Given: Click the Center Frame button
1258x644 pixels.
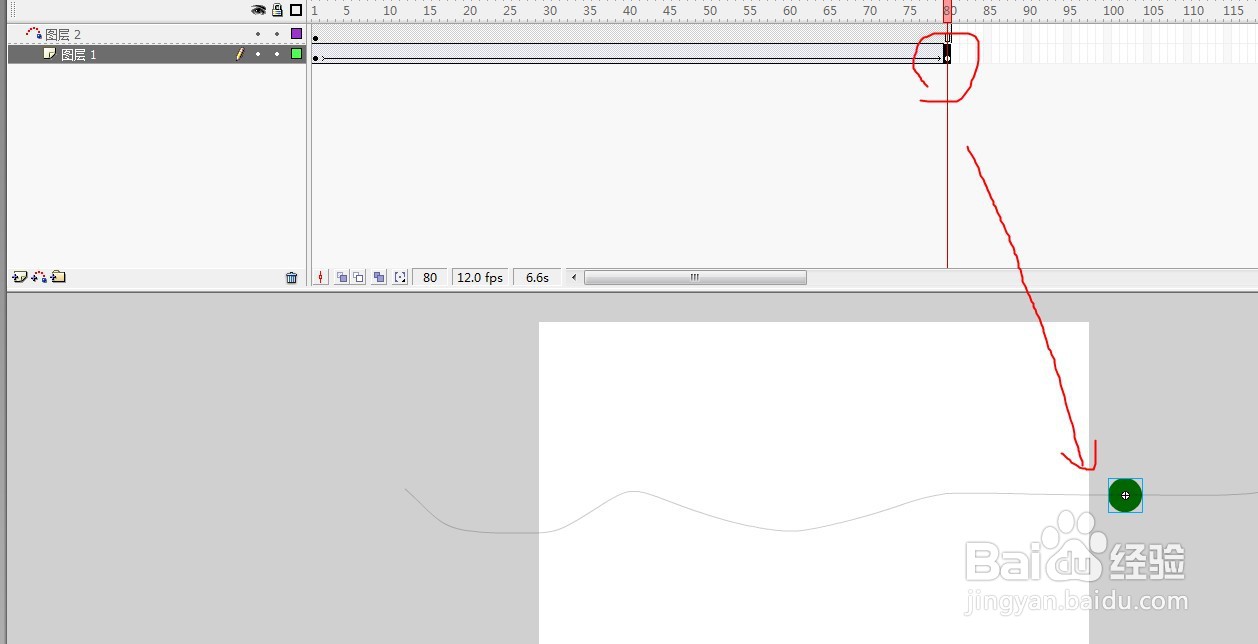Looking at the screenshot, I should coord(321,277).
